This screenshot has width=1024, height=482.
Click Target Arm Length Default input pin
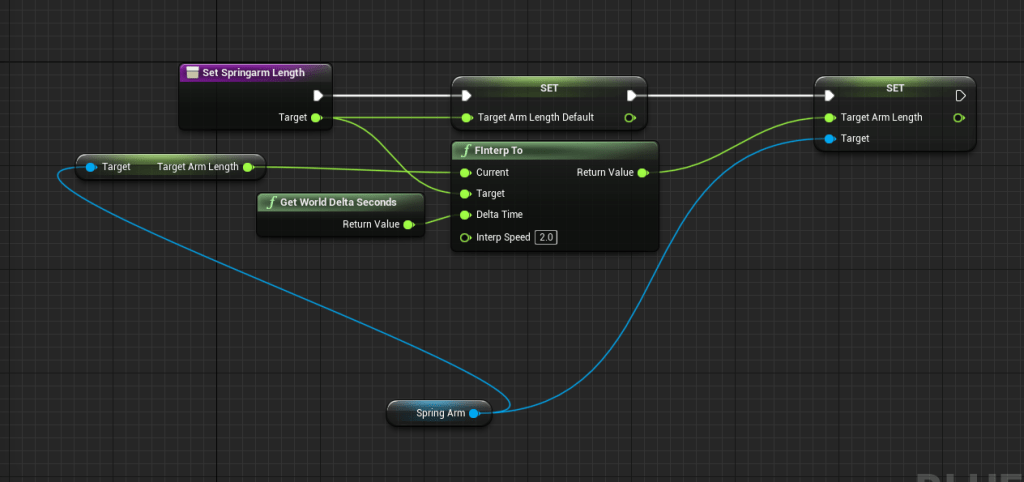pos(465,118)
